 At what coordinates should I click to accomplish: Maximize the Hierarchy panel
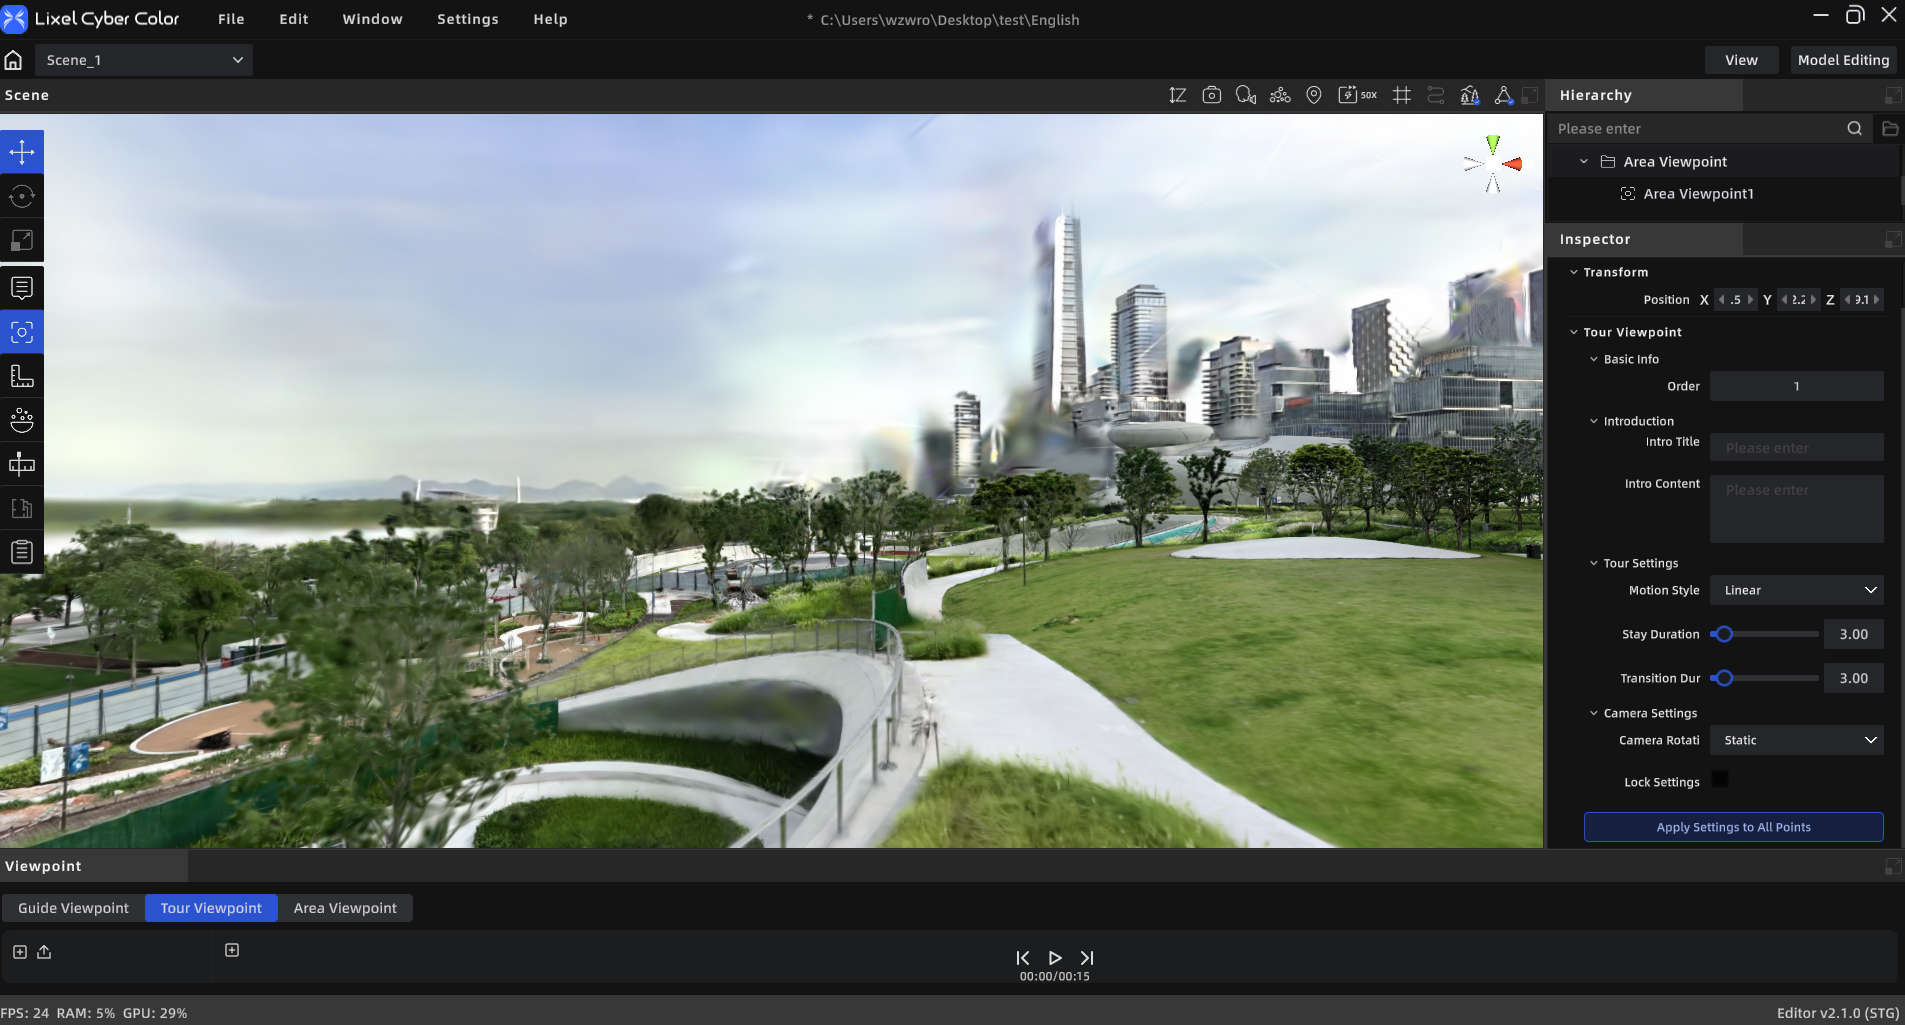pos(1893,95)
